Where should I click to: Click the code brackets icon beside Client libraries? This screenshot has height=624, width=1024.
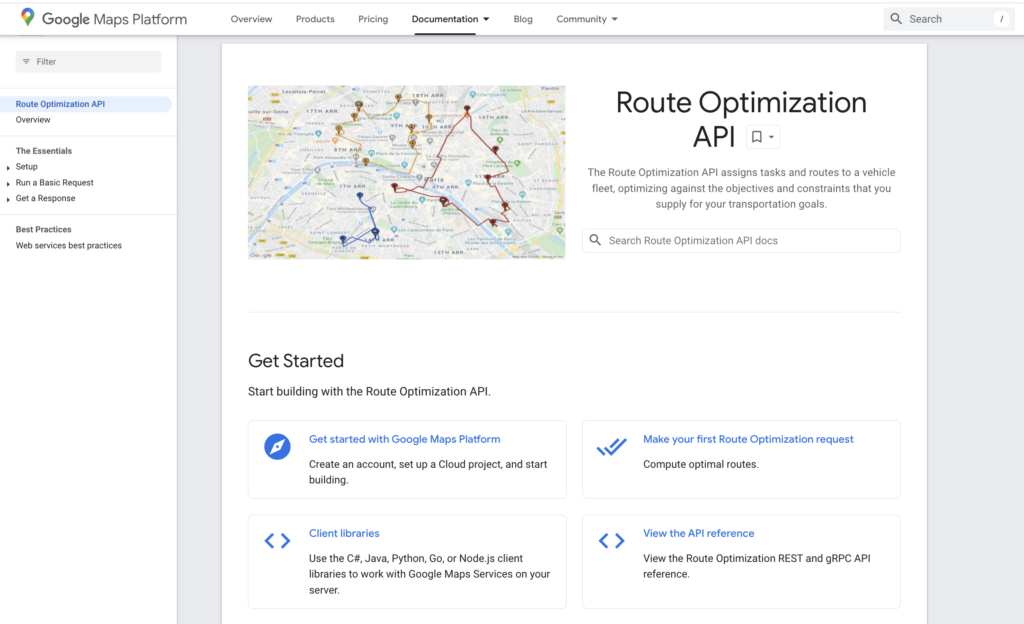point(277,540)
